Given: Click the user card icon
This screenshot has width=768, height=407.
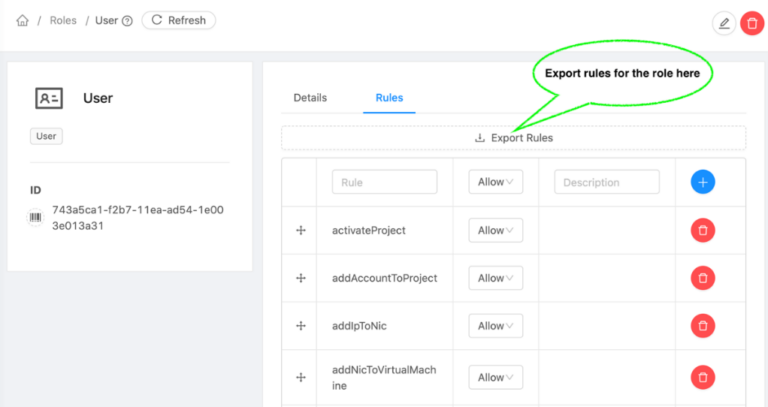Looking at the screenshot, I should (x=49, y=98).
